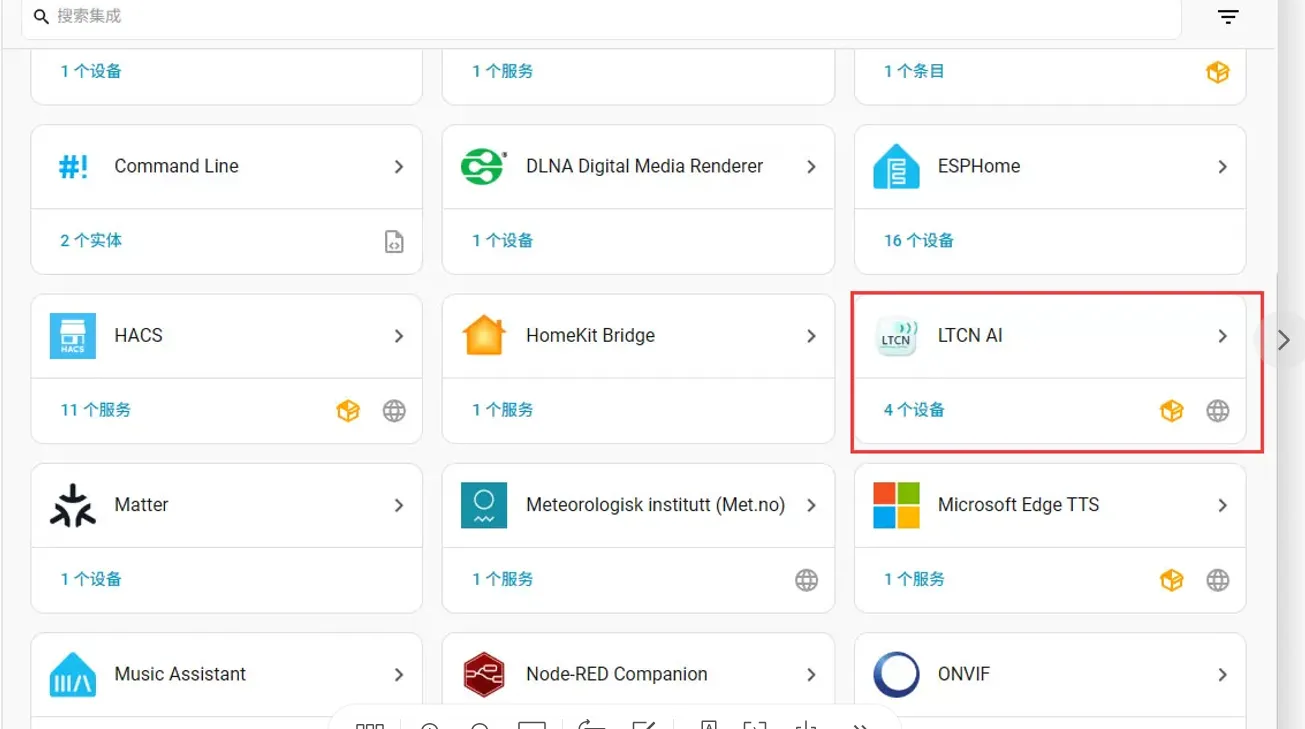The image size is (1305, 729).
Task: Expand the HACS card chevron
Action: click(399, 336)
